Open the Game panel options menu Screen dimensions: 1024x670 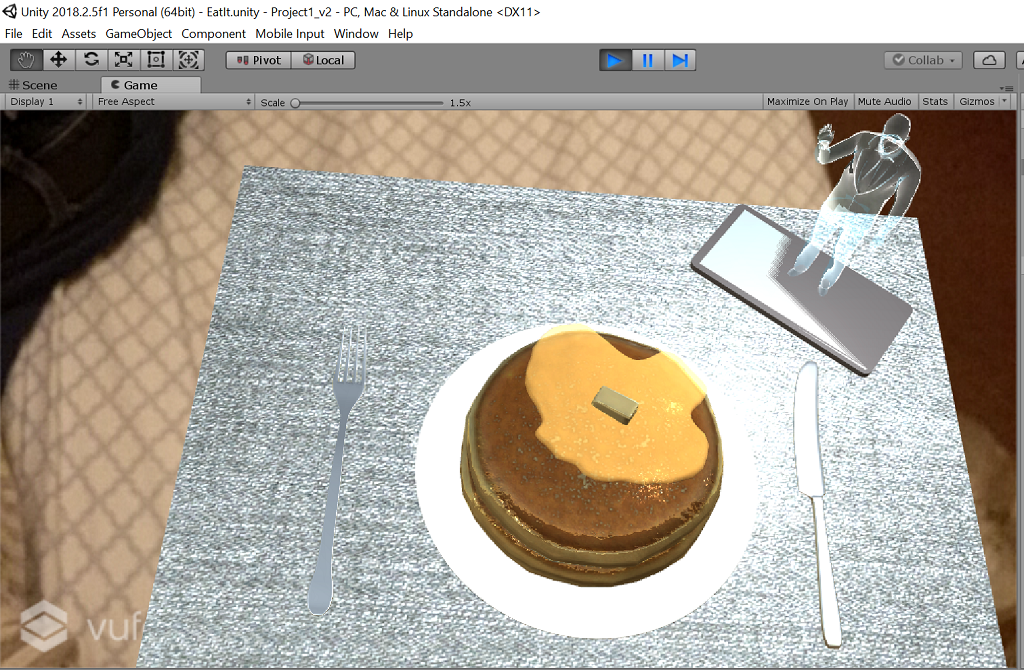coord(1006,88)
